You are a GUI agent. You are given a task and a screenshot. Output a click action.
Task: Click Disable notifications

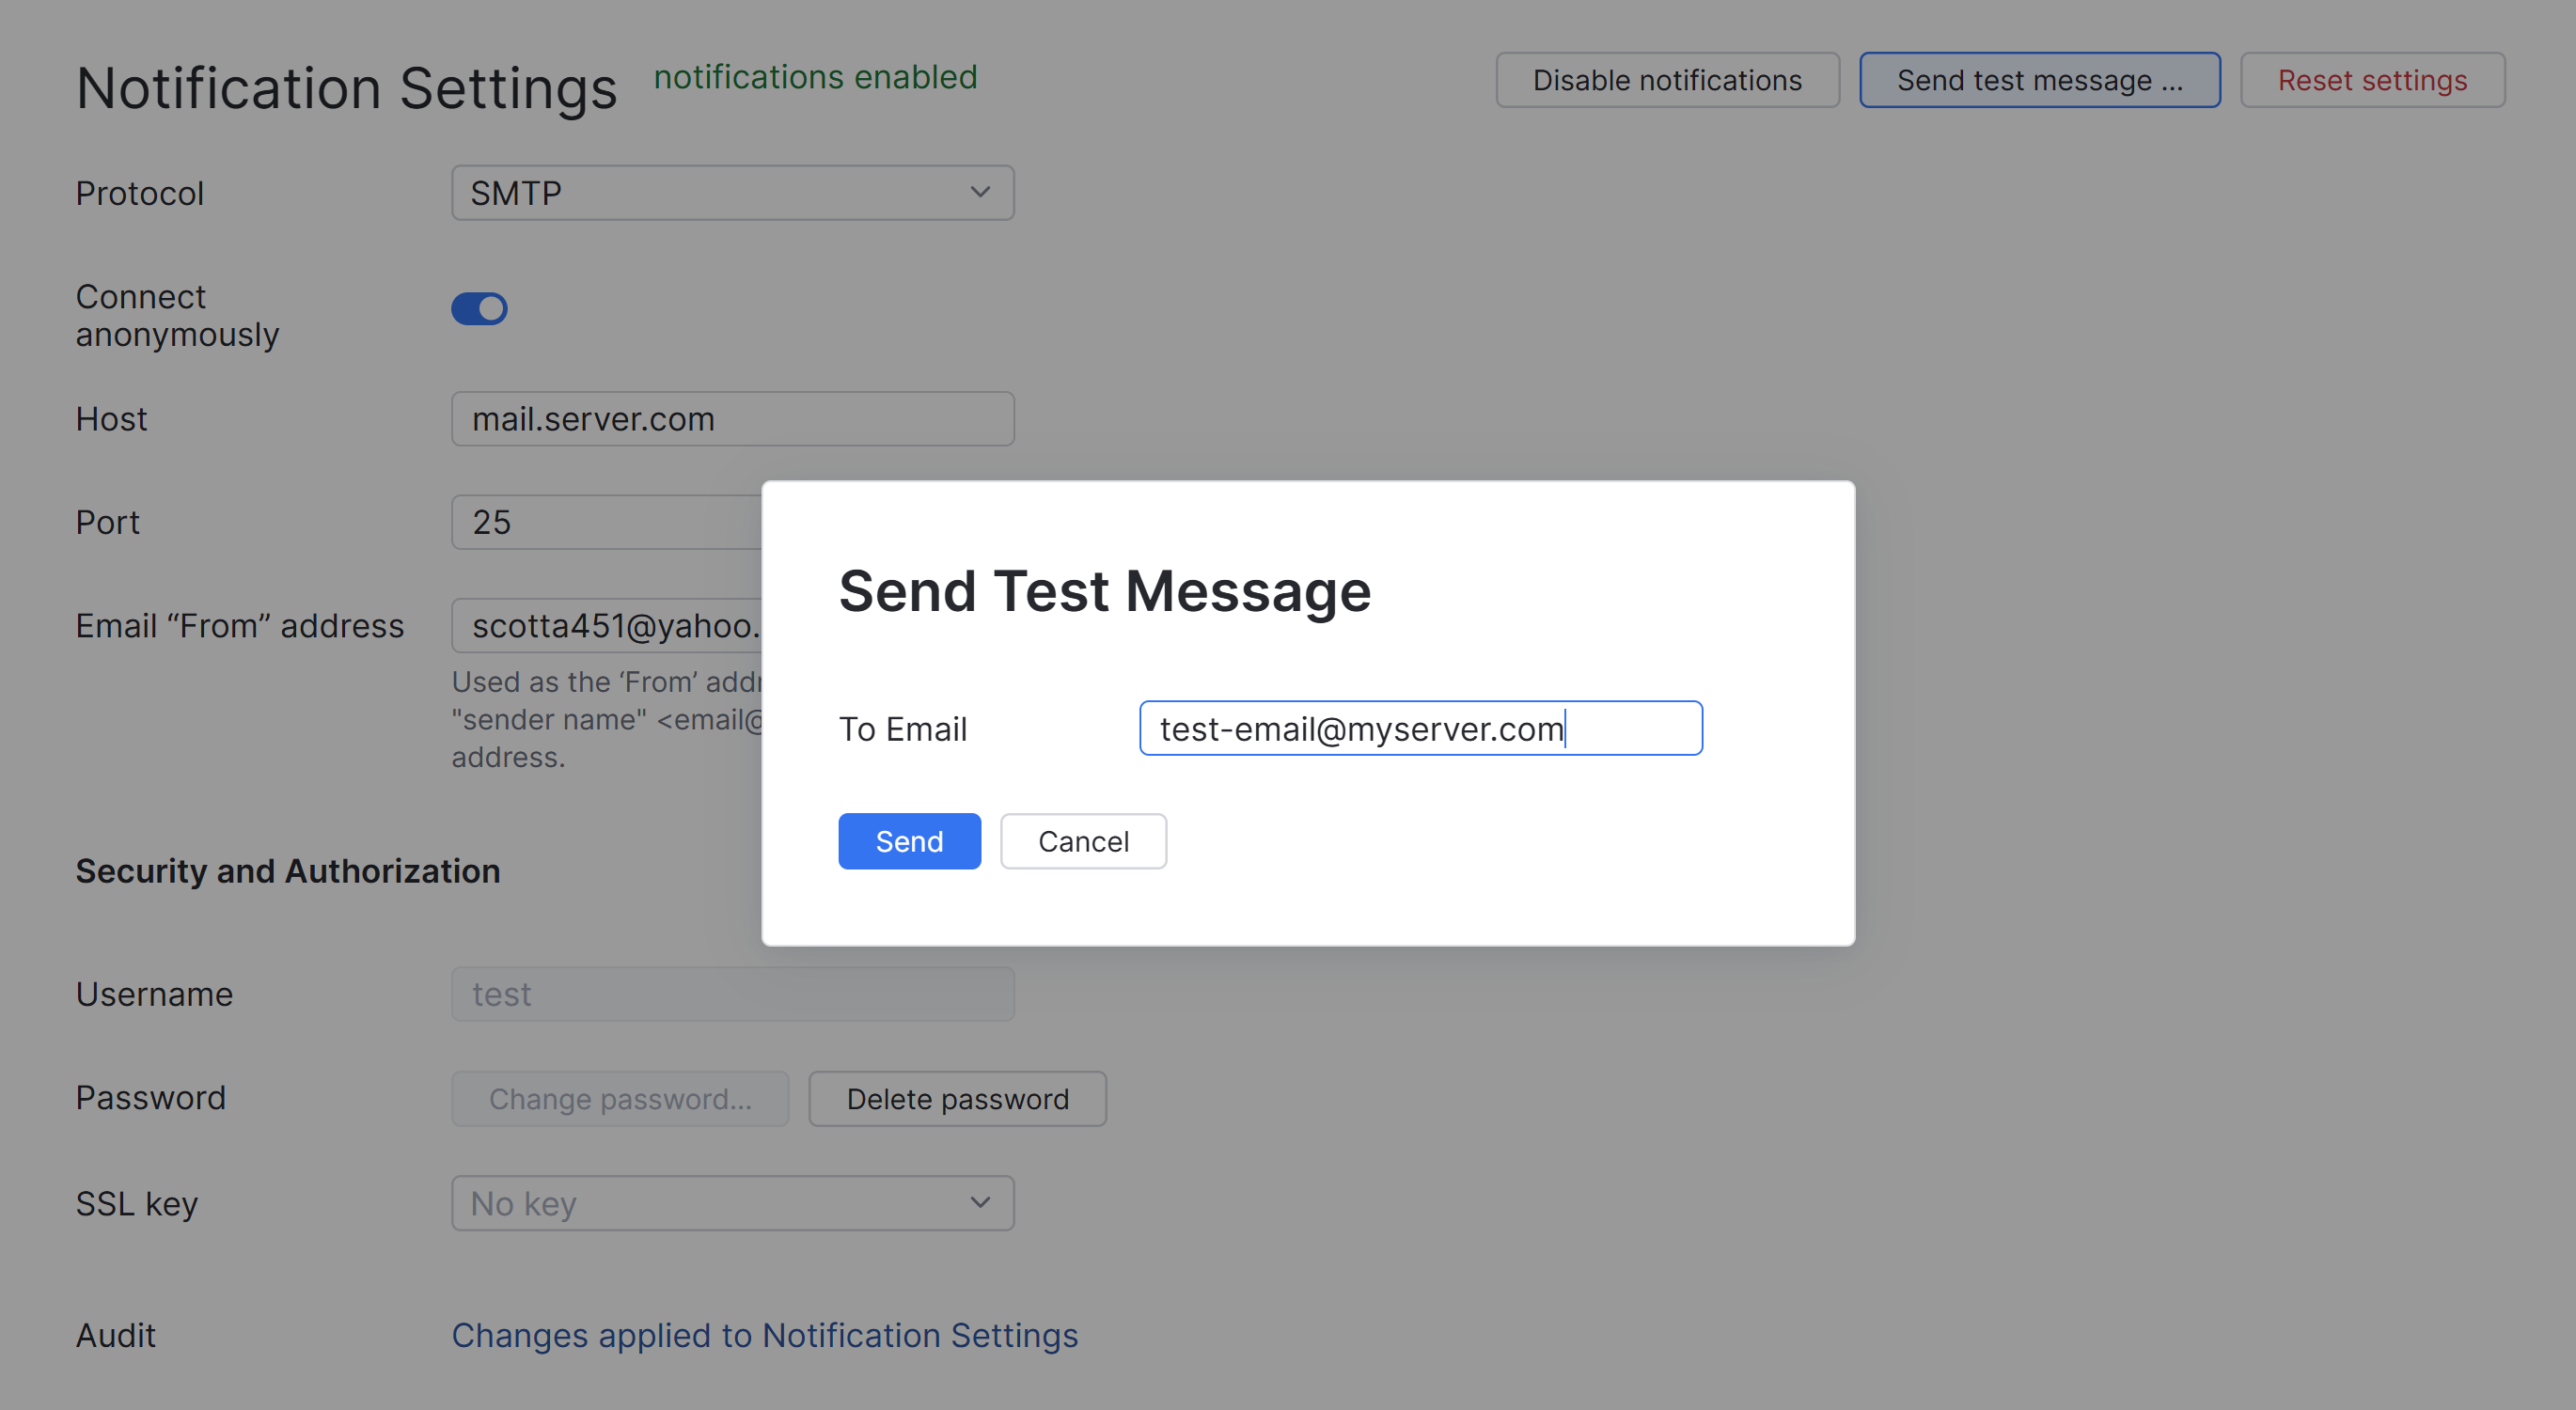click(x=1666, y=80)
